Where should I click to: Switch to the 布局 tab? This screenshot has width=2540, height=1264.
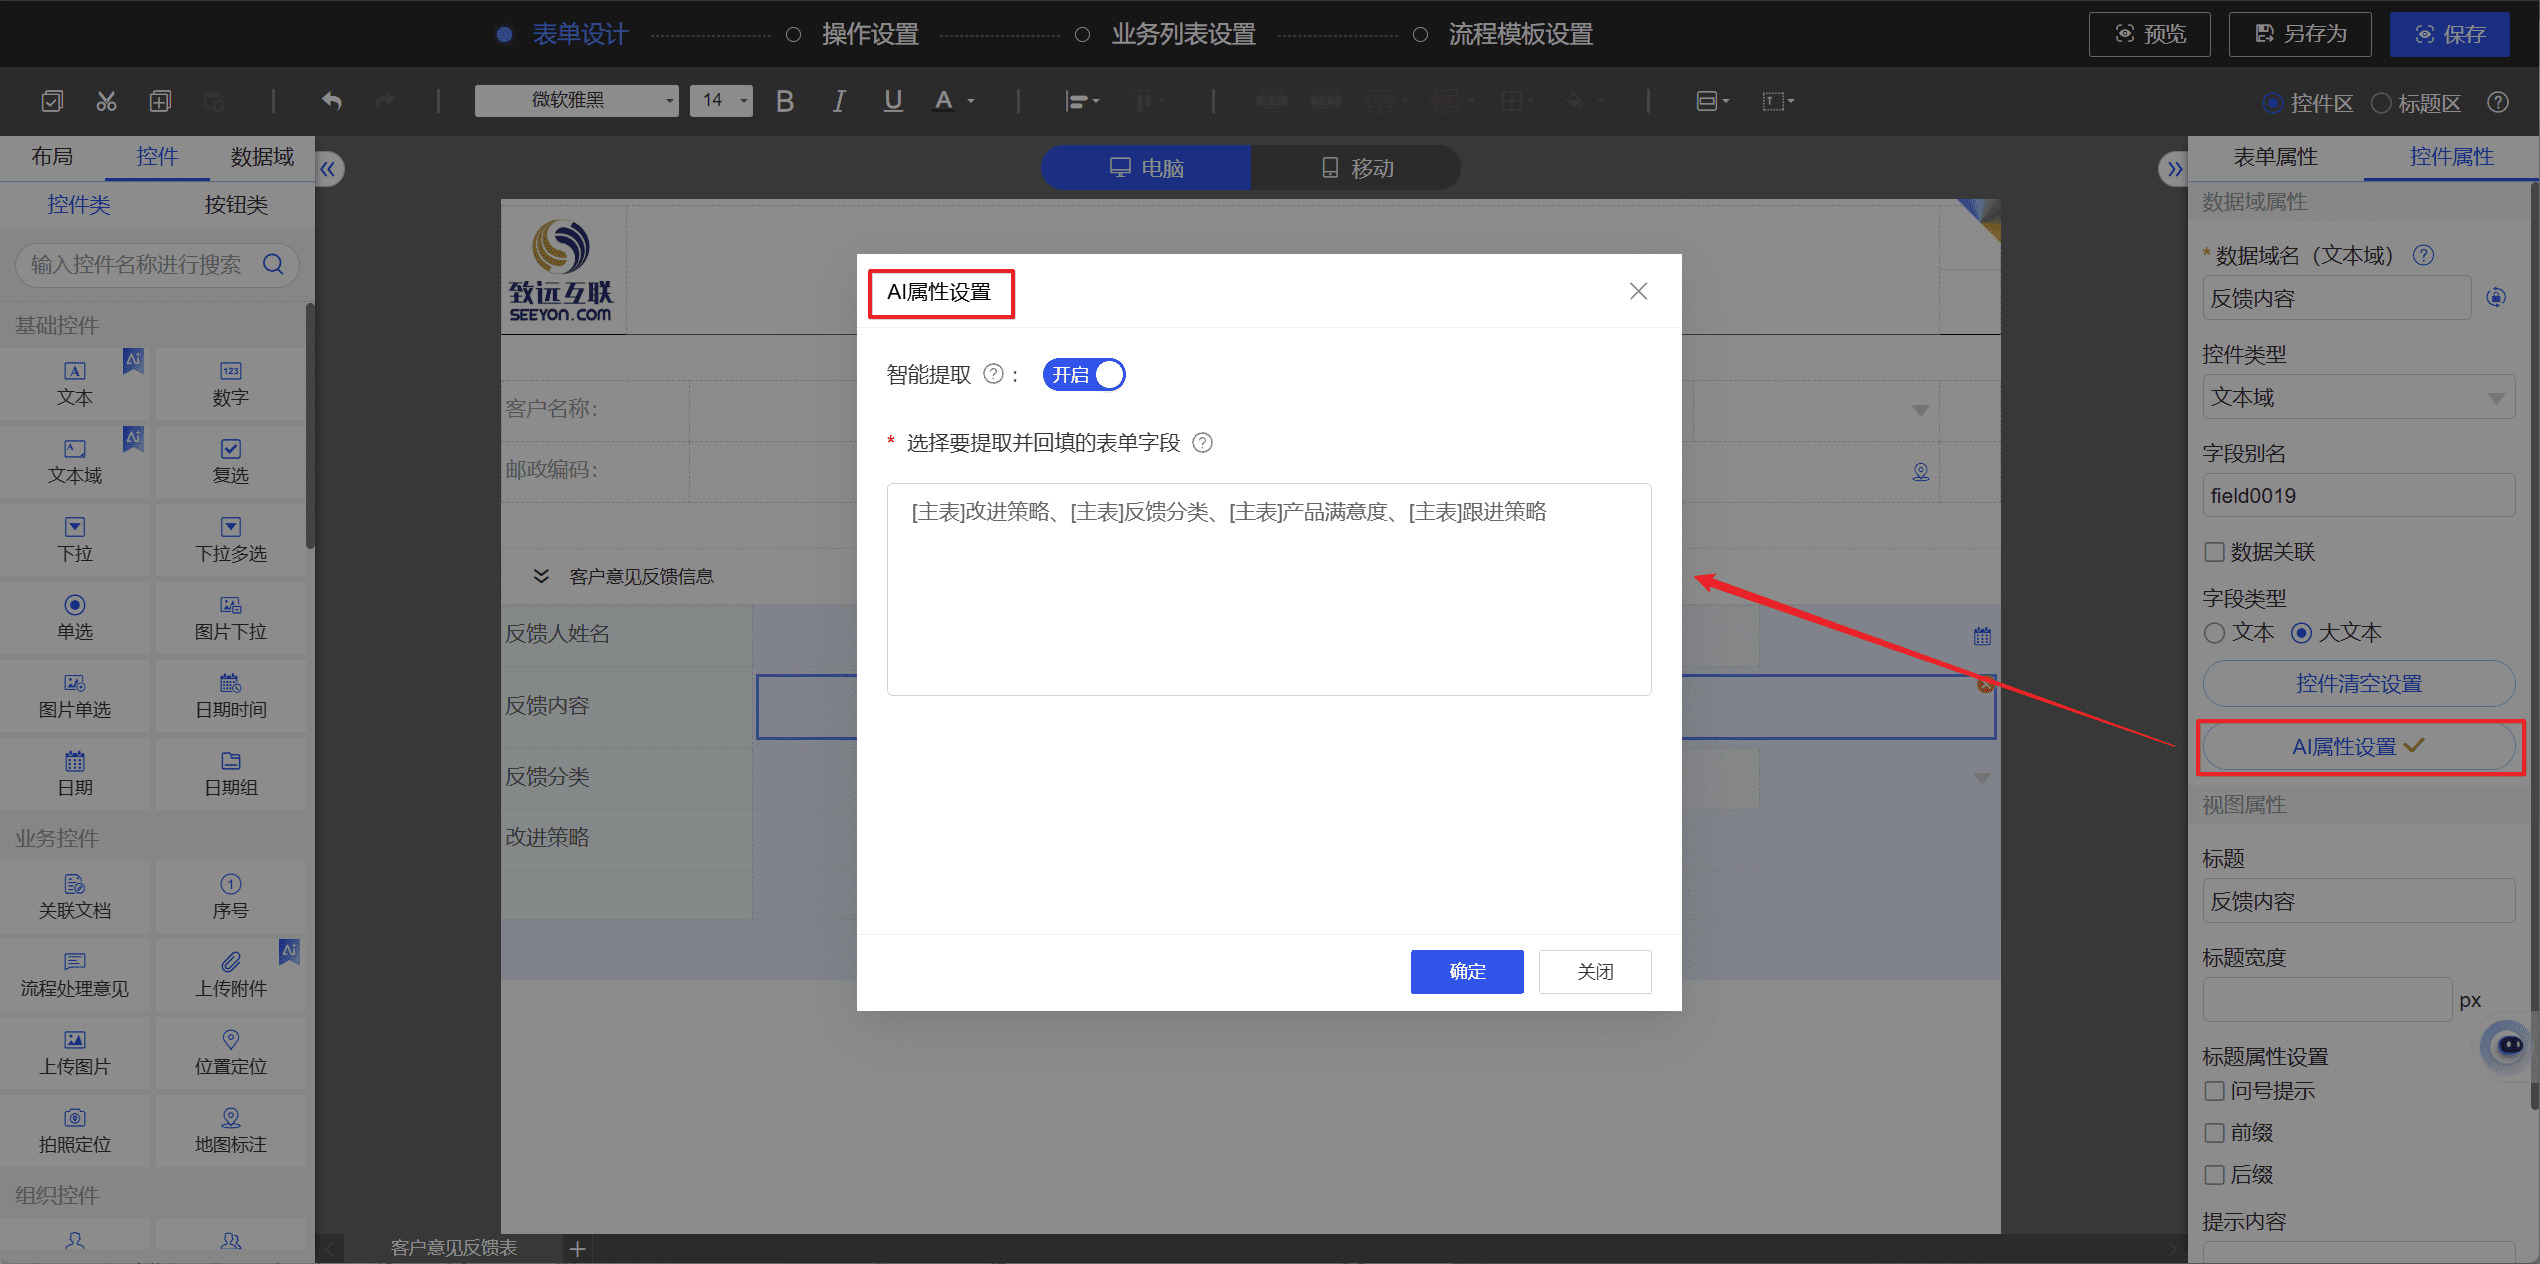[x=52, y=157]
